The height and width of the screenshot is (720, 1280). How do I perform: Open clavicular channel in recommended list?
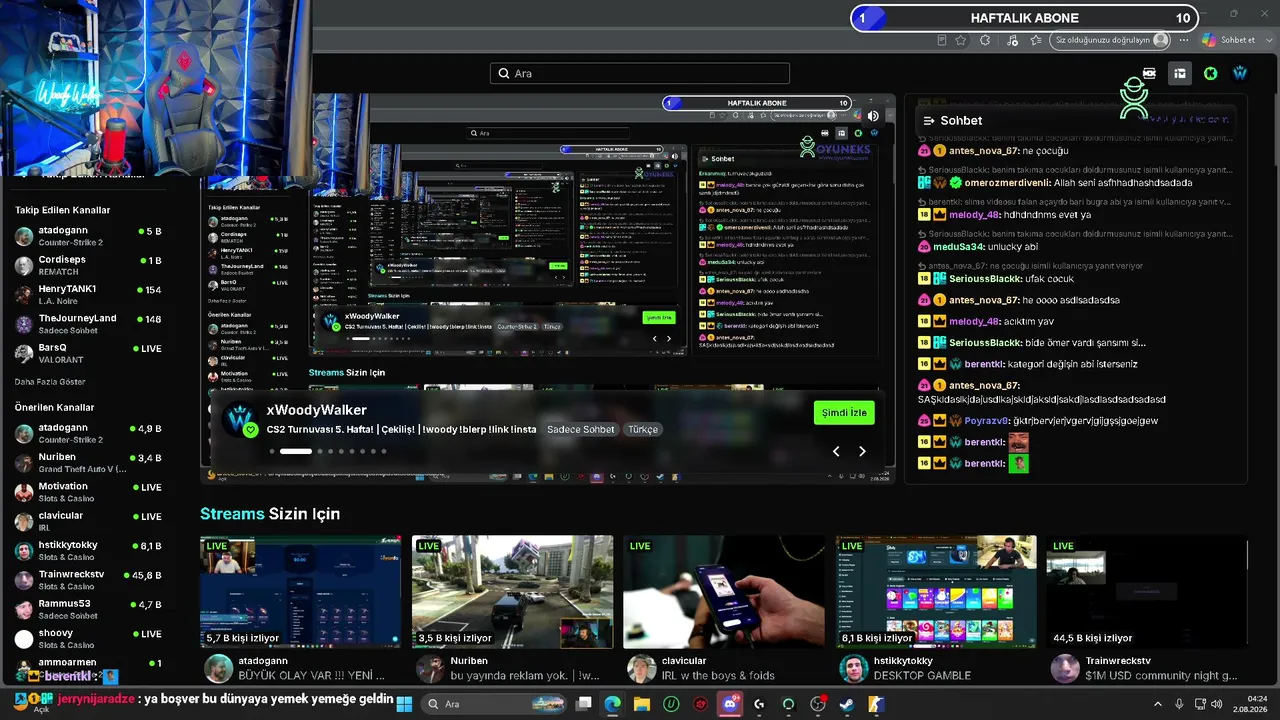coord(88,521)
